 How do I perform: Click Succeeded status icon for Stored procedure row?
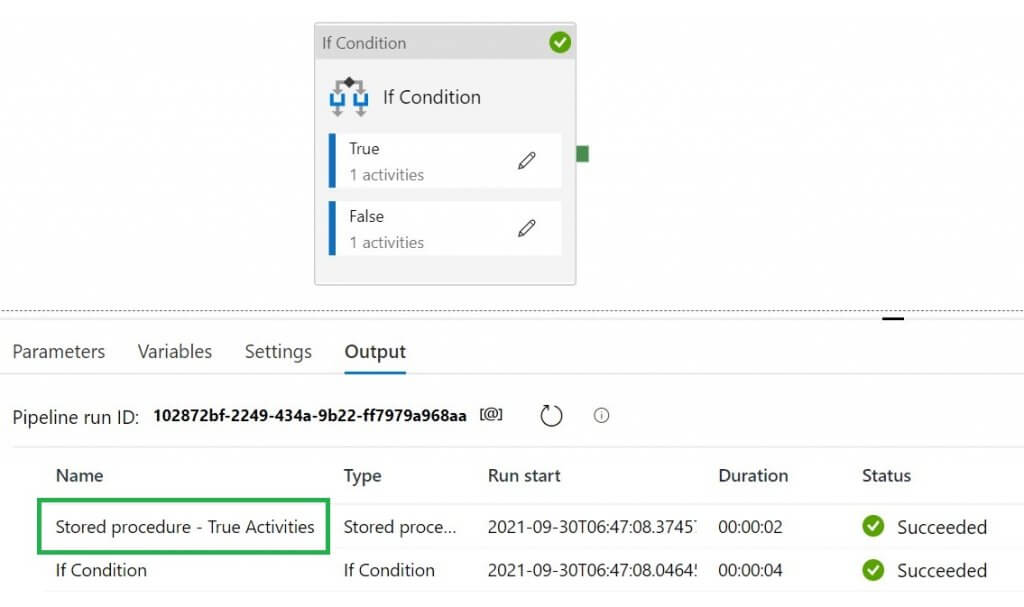click(873, 526)
